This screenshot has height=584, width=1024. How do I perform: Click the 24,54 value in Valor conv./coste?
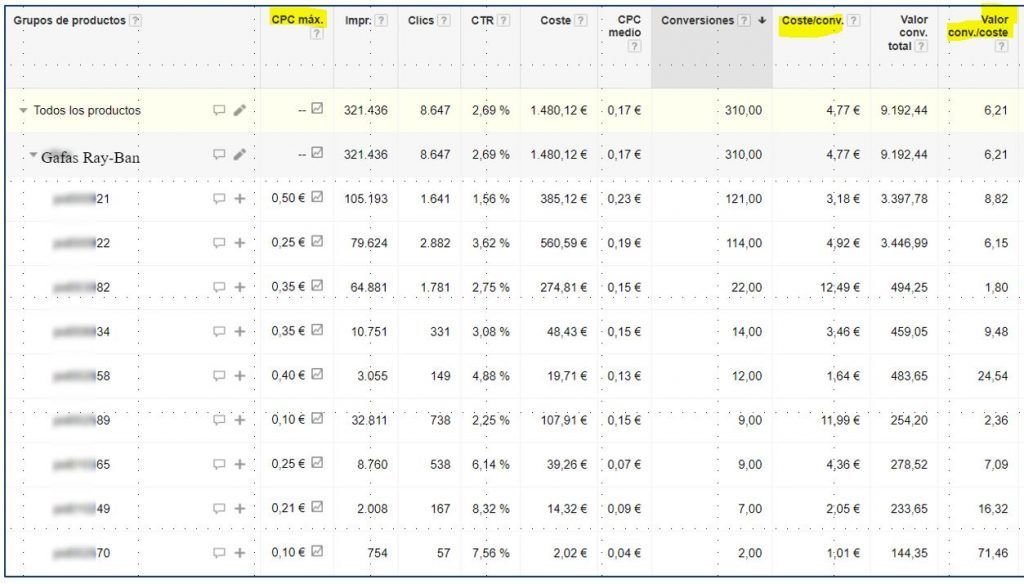pos(993,376)
